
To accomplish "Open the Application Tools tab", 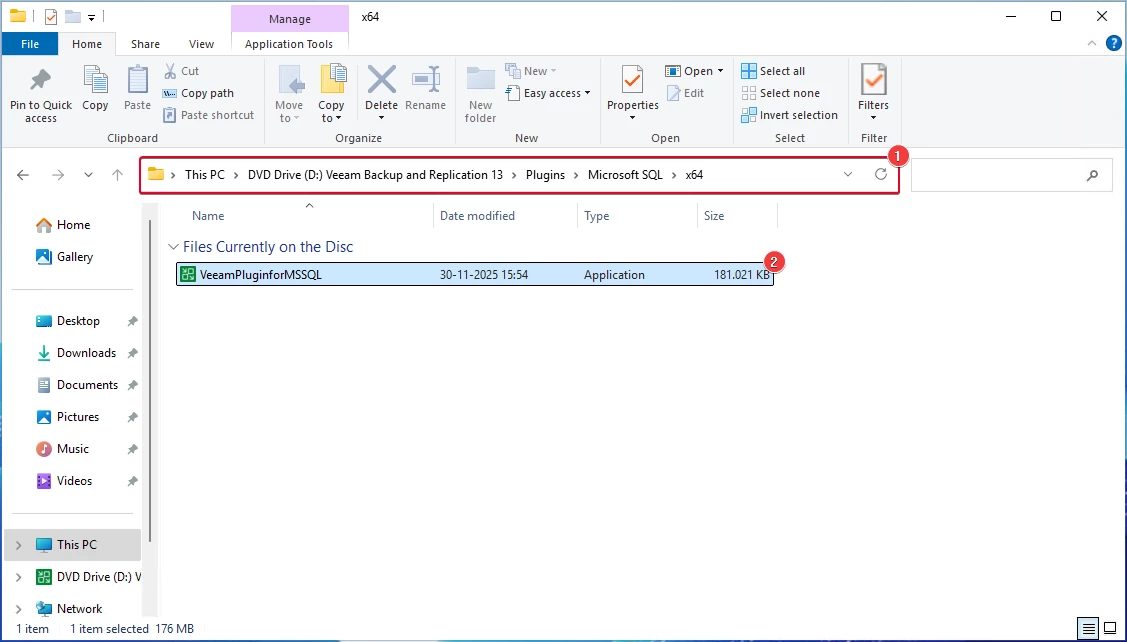I will pyautogui.click(x=289, y=44).
